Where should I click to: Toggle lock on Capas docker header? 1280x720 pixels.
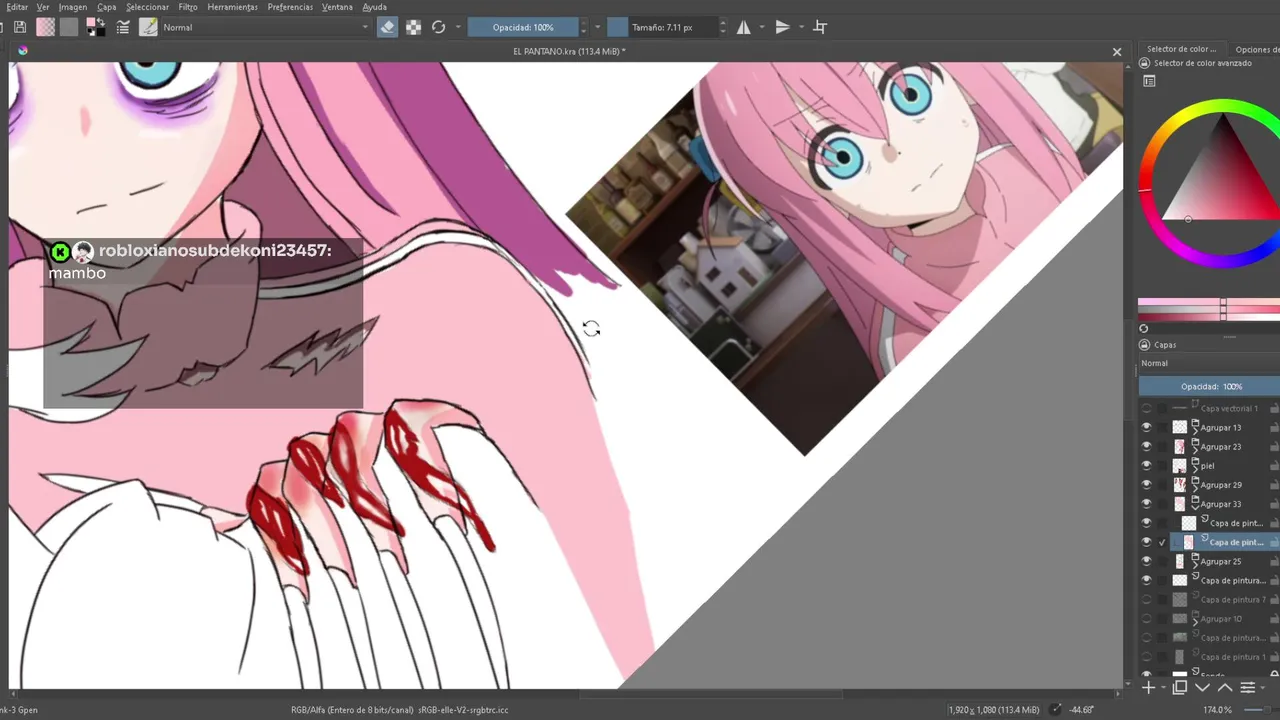click(x=1144, y=345)
